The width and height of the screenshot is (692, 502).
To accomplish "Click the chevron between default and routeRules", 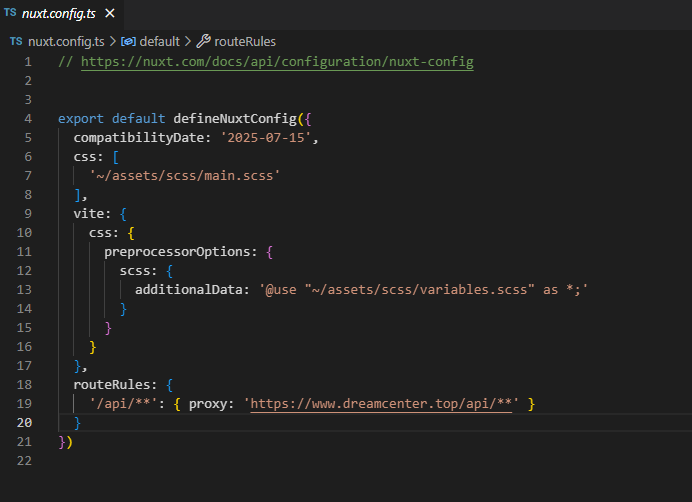I will point(187,42).
